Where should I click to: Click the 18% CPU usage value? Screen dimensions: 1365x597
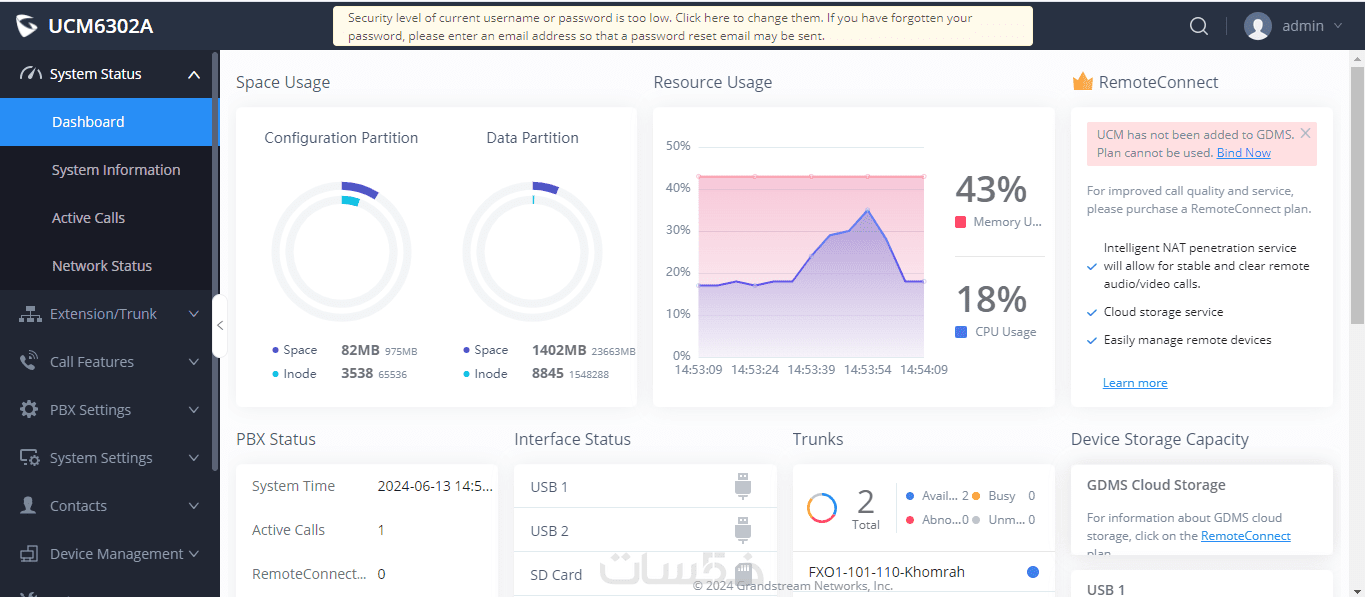(991, 298)
